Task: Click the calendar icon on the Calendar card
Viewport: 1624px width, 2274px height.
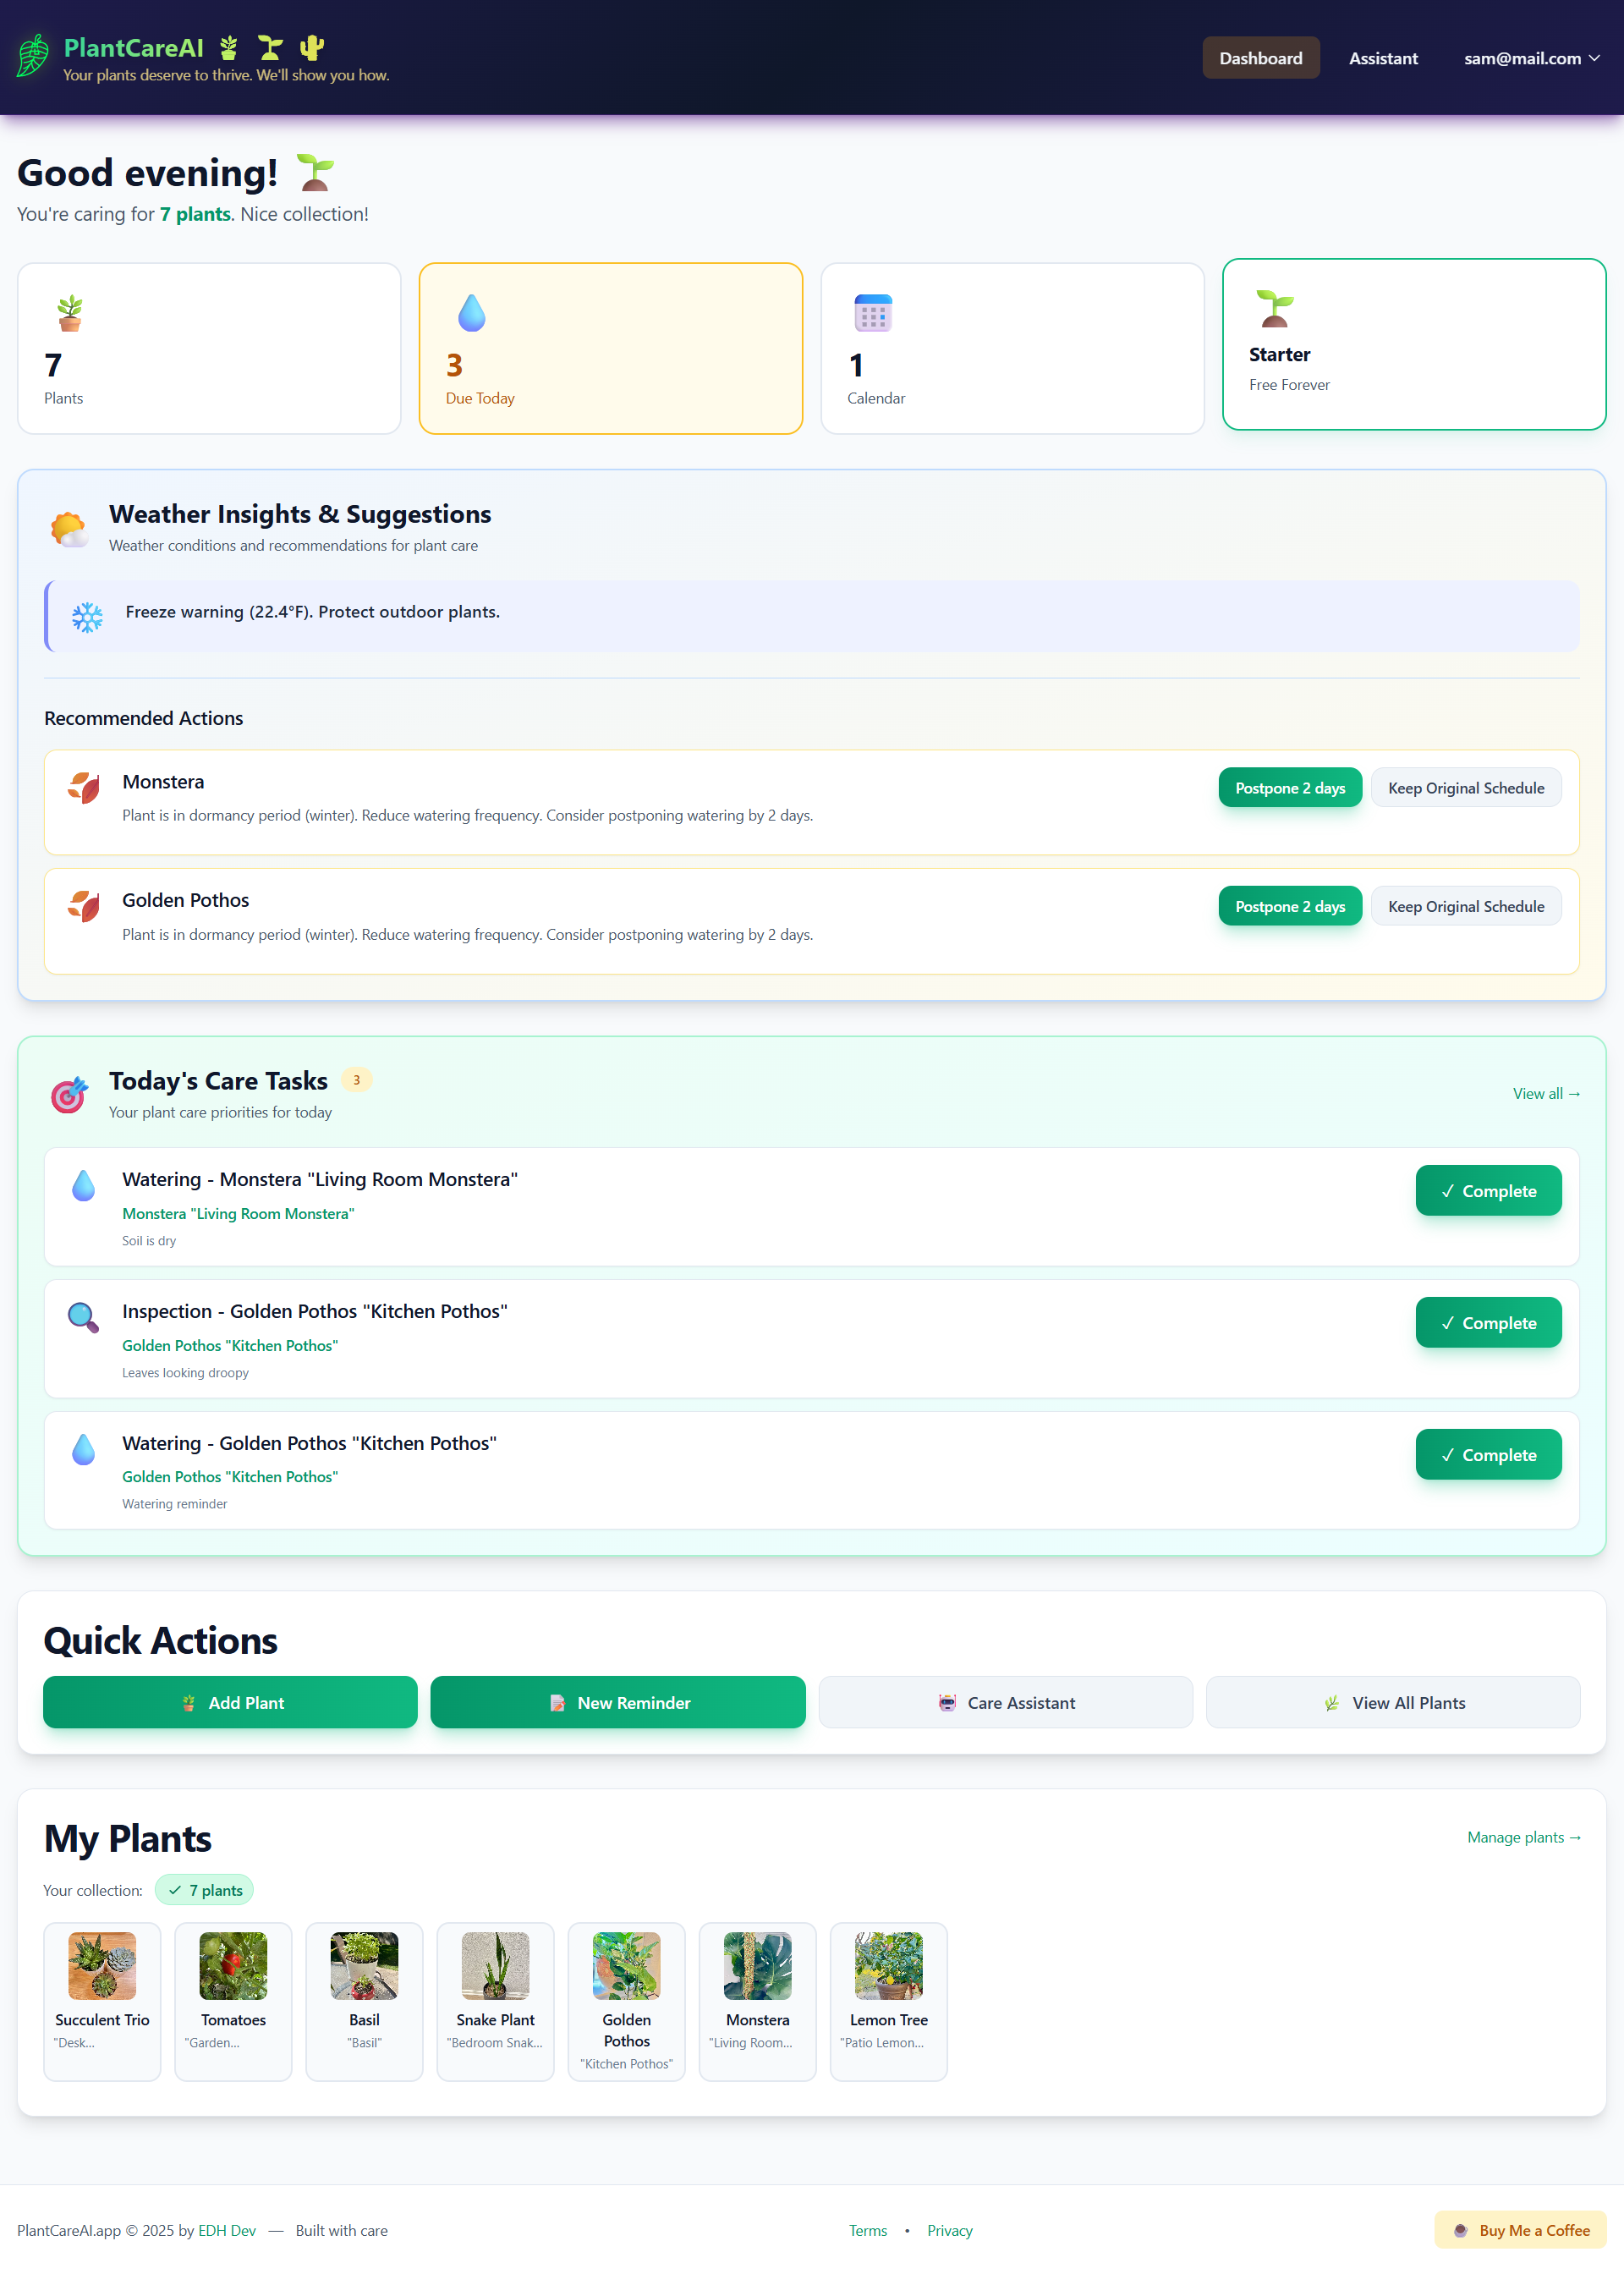Action: tap(872, 312)
